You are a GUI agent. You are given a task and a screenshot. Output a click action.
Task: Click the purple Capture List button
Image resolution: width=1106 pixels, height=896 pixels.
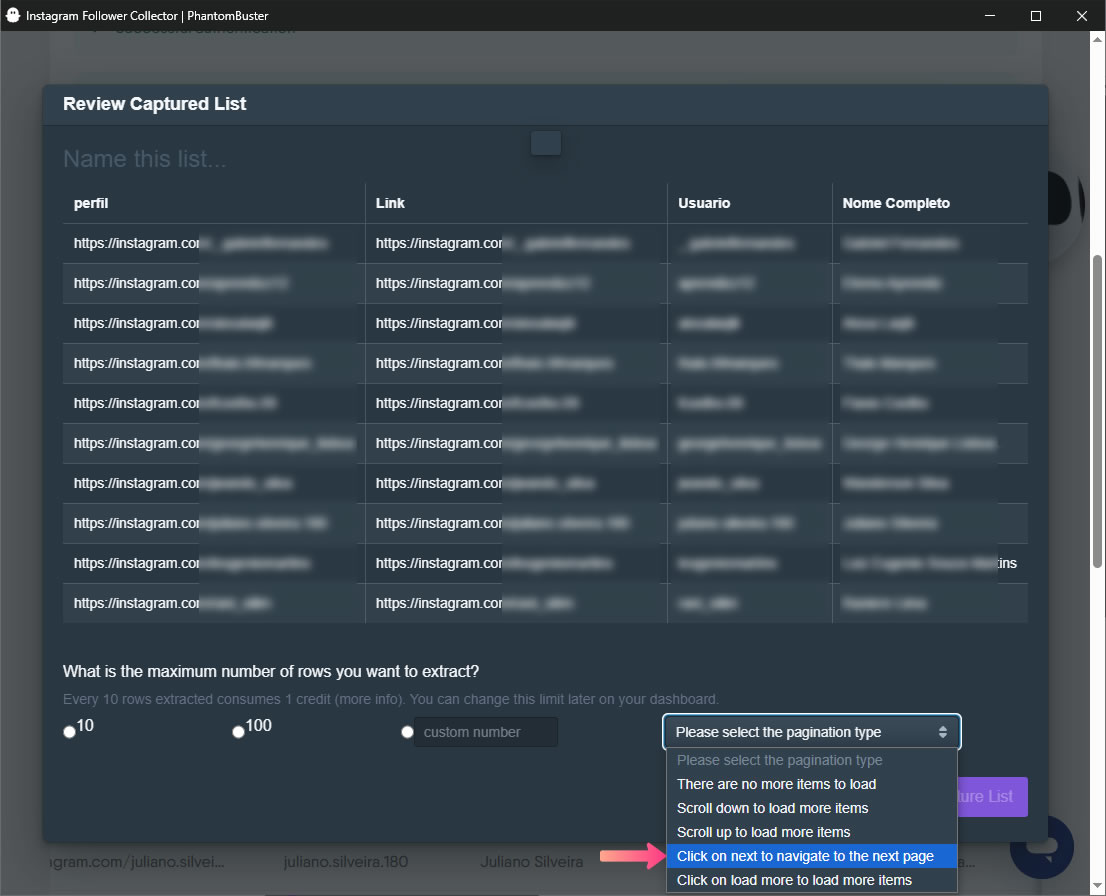[x=992, y=797]
